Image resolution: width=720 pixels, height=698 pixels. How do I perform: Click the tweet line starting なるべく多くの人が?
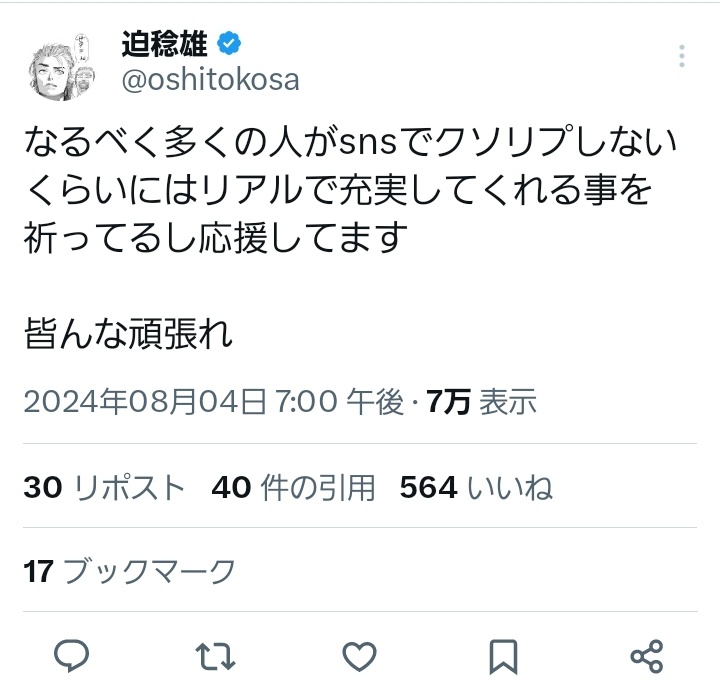351,141
